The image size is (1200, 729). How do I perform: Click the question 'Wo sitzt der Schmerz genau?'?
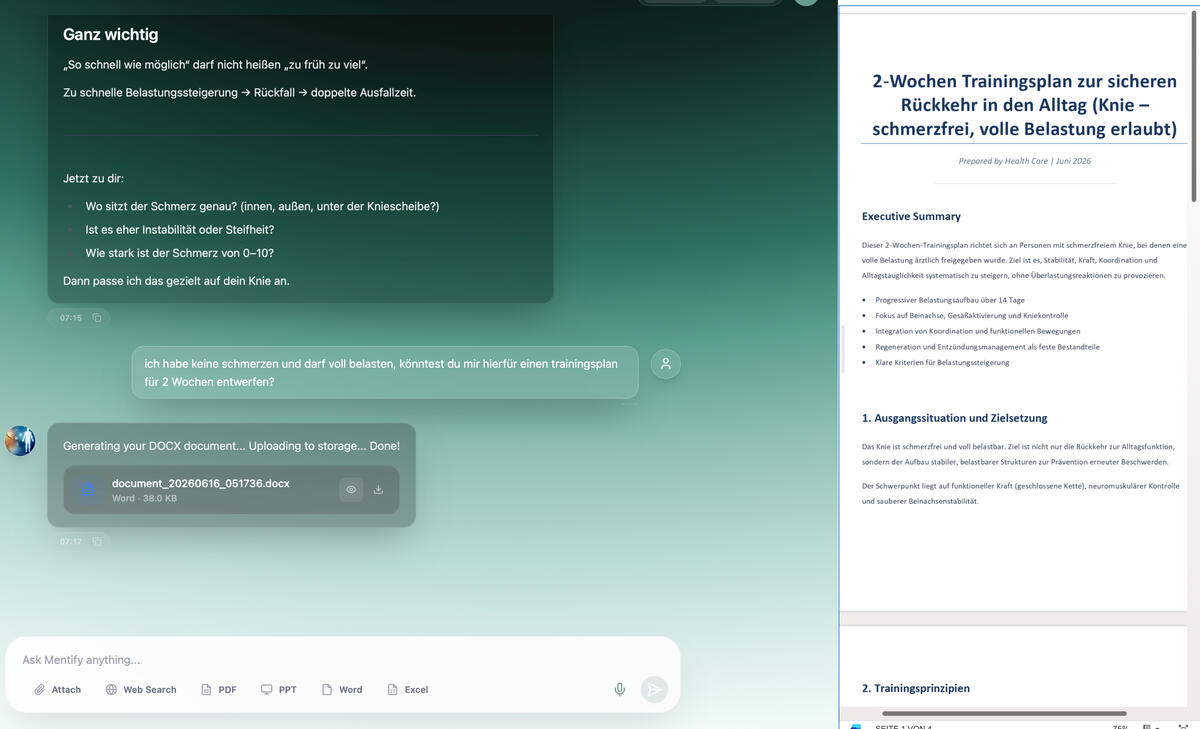tap(262, 206)
